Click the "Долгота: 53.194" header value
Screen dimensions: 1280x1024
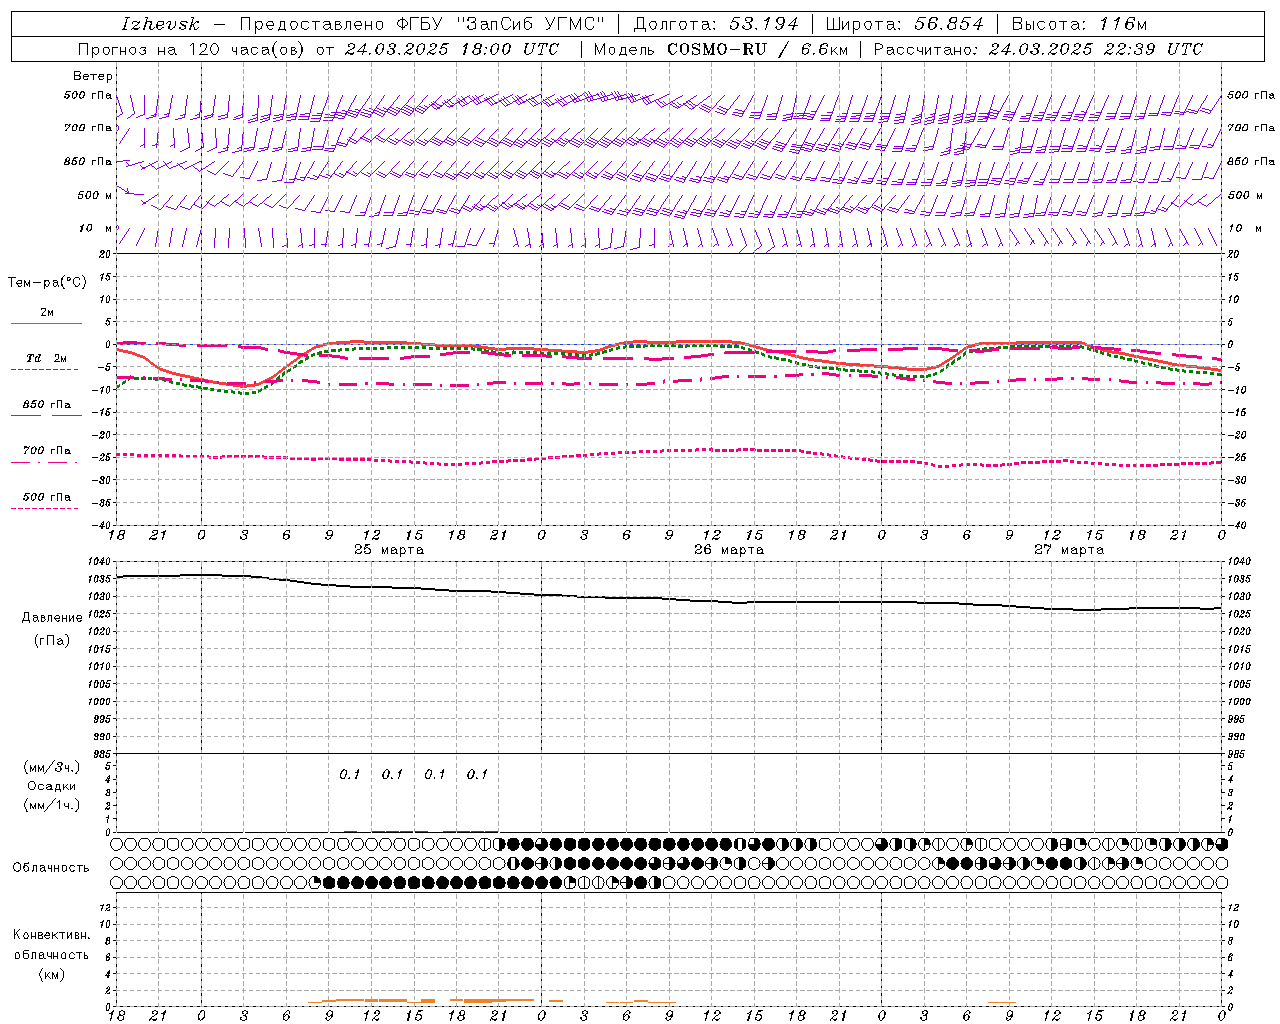coord(716,24)
